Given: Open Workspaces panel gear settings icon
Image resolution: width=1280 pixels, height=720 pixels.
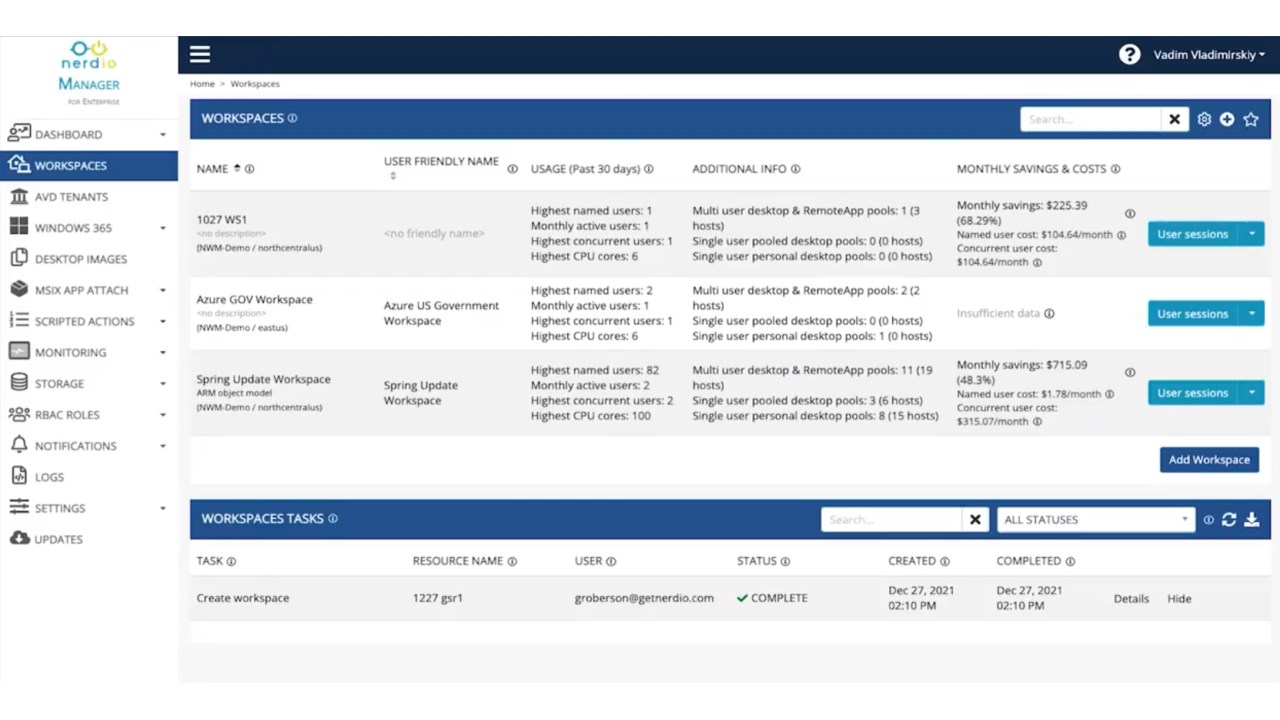Looking at the screenshot, I should (x=1204, y=119).
